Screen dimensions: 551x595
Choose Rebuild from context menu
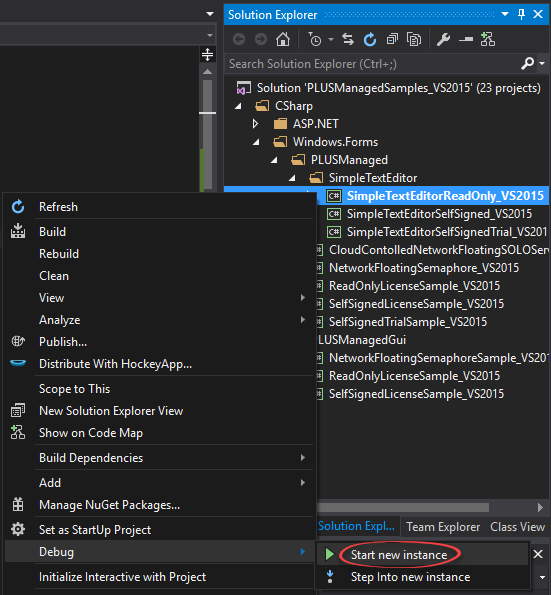tap(159, 254)
